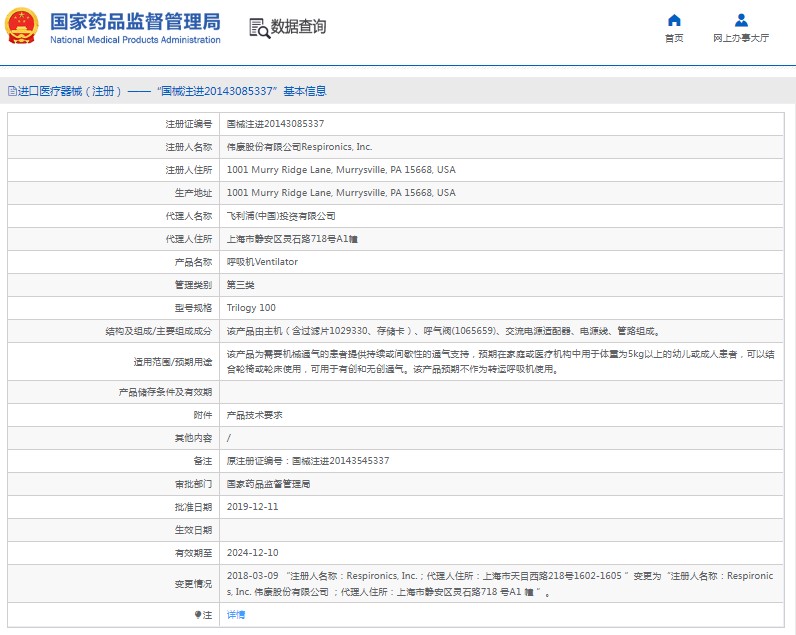Select 飞利浦(中国)投资有限公司 cell

[281, 216]
